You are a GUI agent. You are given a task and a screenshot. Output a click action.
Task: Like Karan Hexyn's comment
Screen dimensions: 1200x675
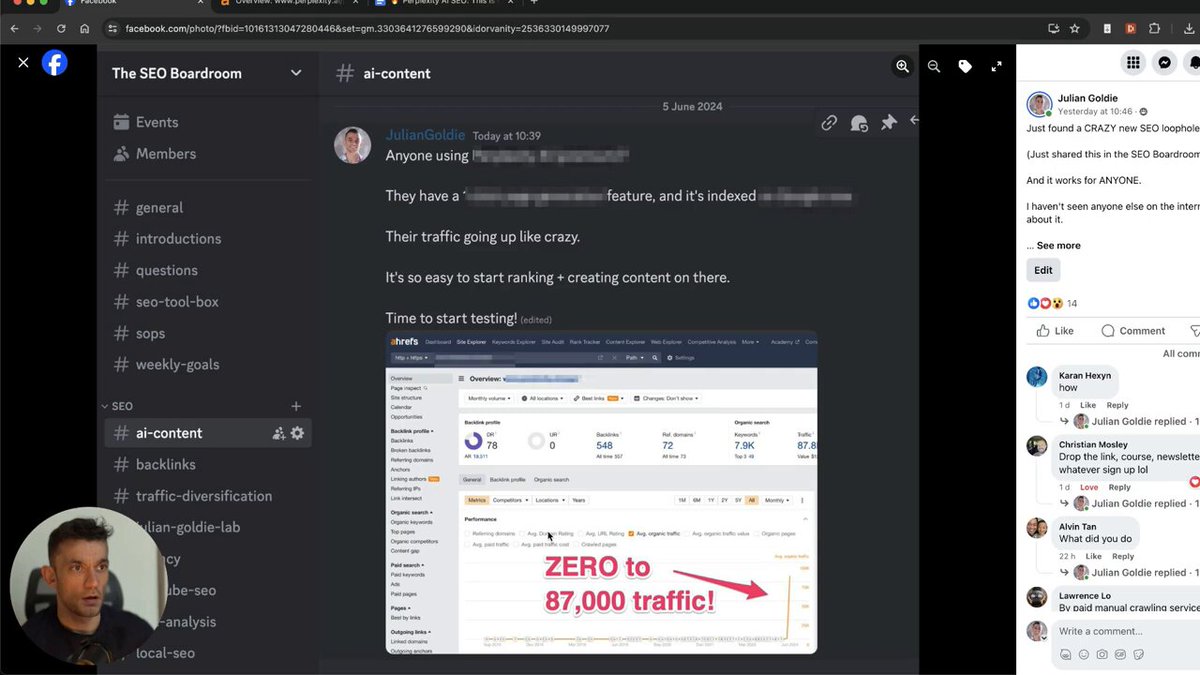(x=1088, y=405)
